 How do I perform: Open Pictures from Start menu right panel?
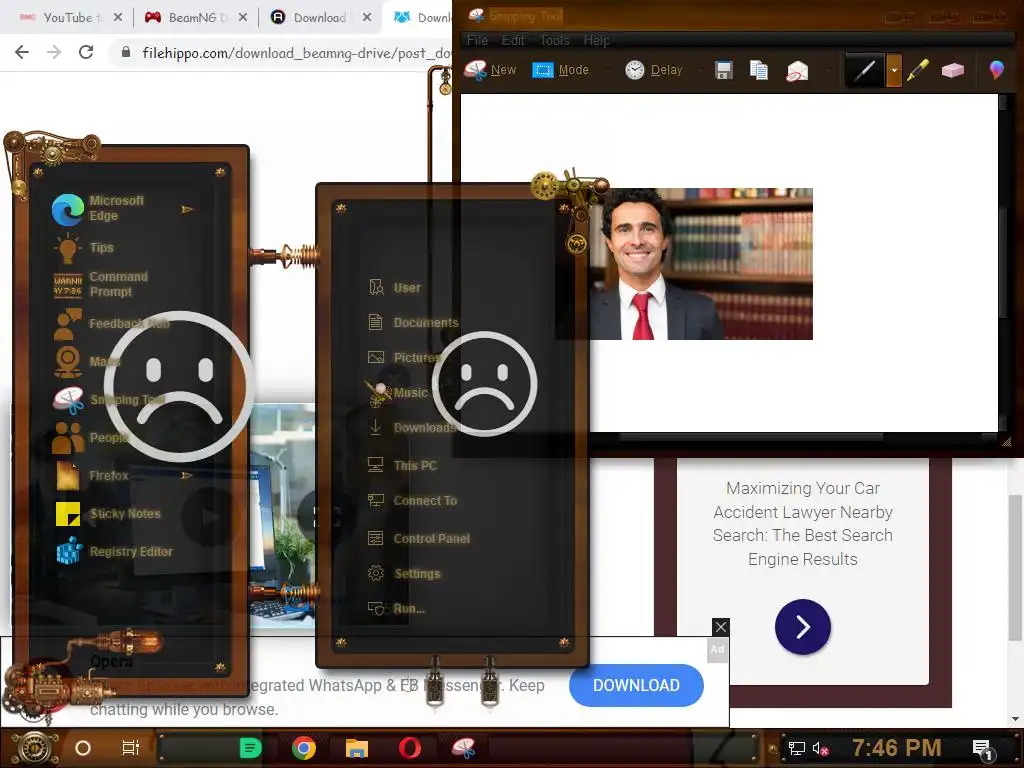405,357
